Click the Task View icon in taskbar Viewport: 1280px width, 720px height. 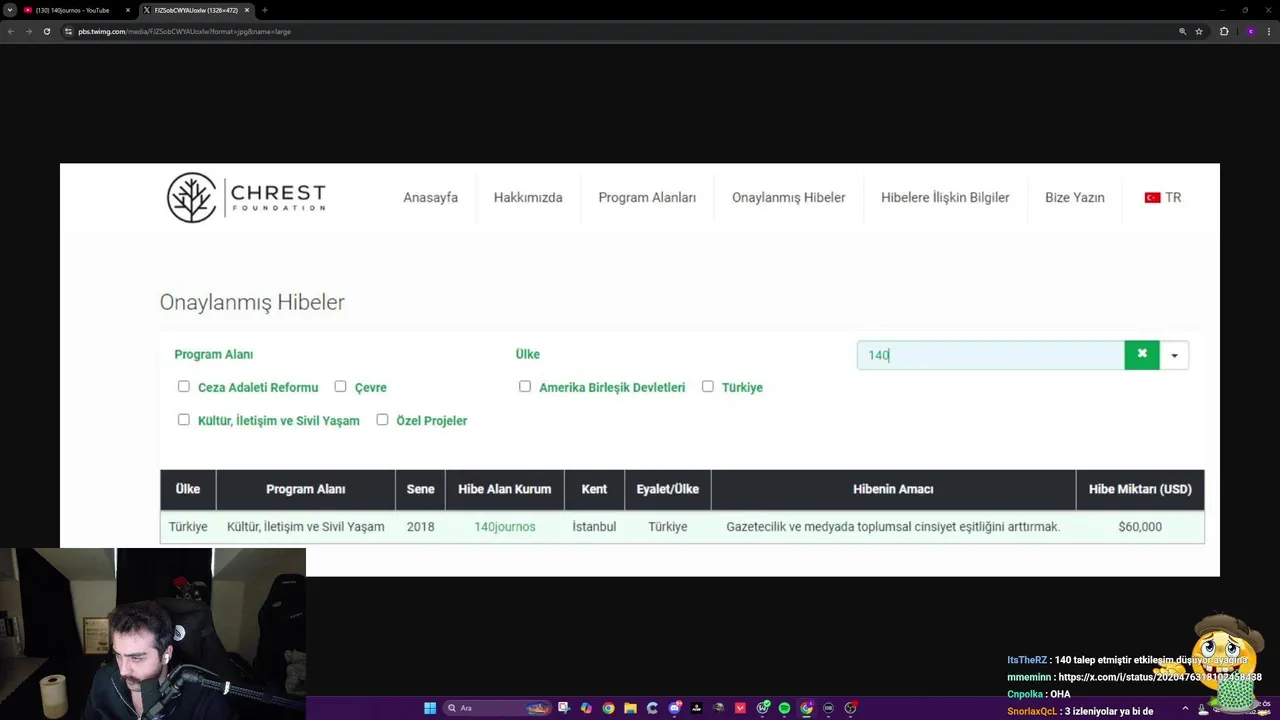[564, 708]
